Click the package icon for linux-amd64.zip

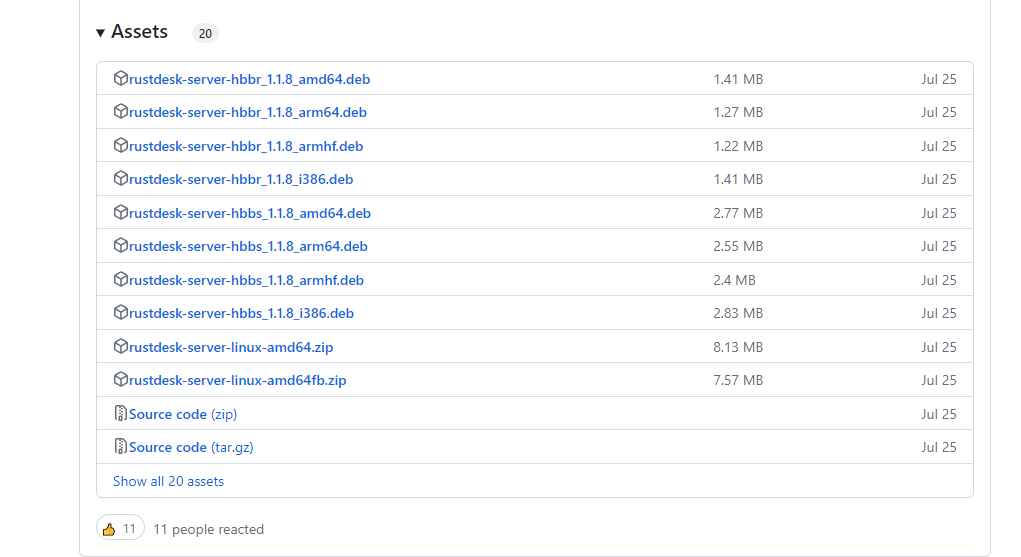120,347
